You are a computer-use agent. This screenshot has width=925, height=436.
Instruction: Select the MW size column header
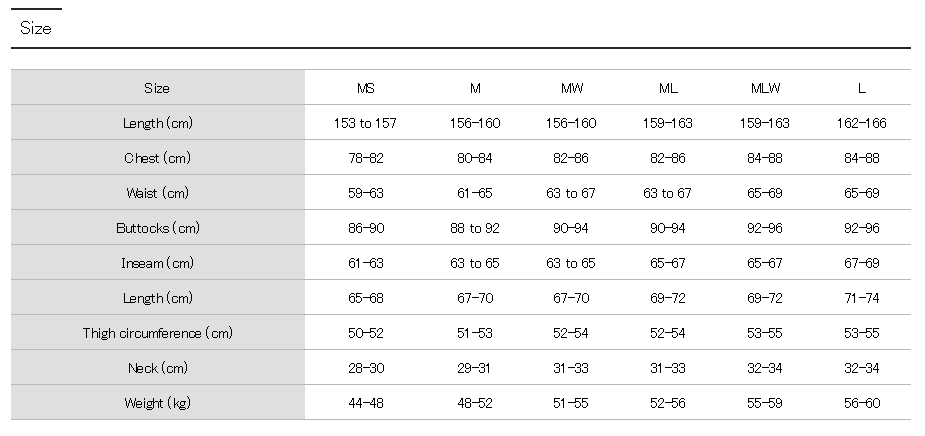coord(572,88)
